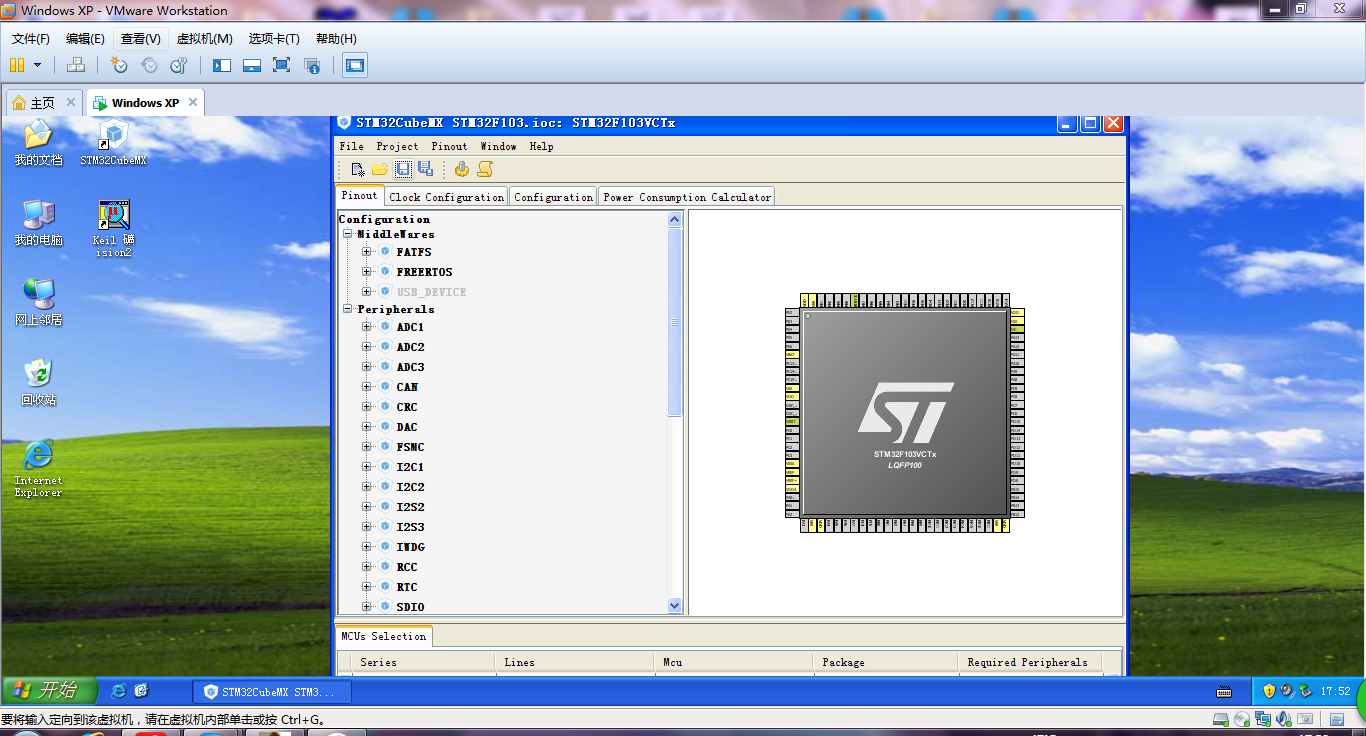Viewport: 1366px width, 736px height.
Task: Select SDIO in the peripherals tree
Action: click(x=410, y=607)
